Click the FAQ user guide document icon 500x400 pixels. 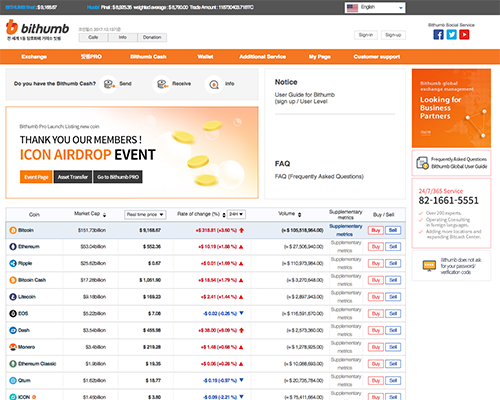(x=422, y=163)
